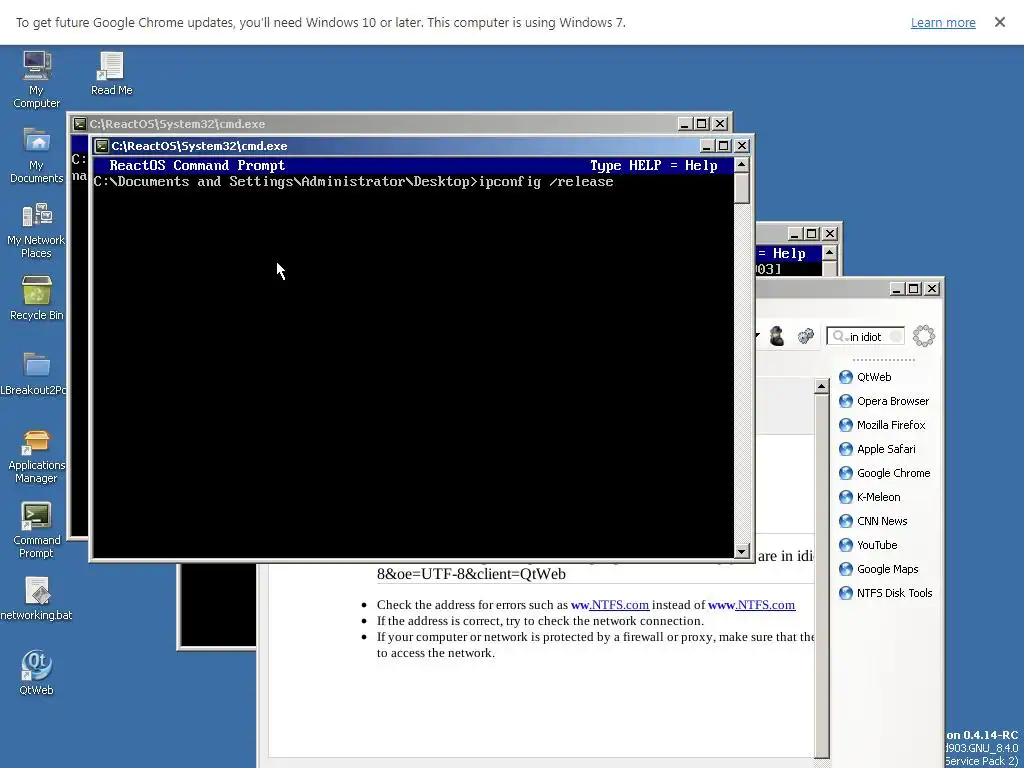Minimize the QtWeb browser window
The image size is (1024, 768).
click(897, 289)
